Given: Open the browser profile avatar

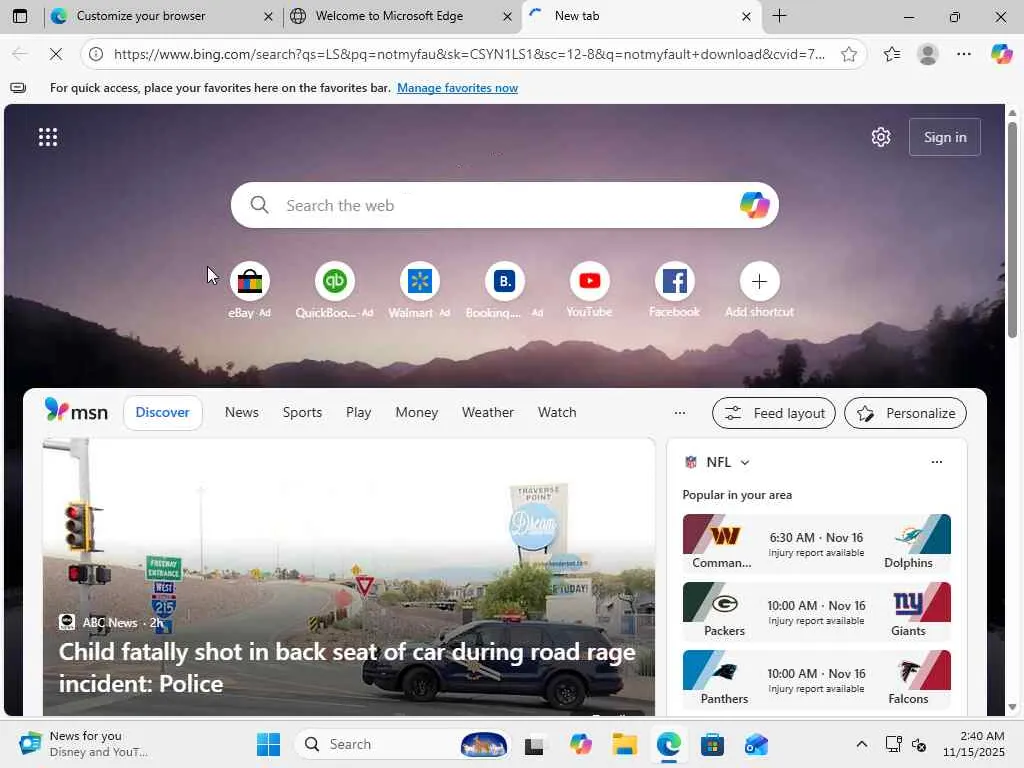Looking at the screenshot, I should (927, 54).
